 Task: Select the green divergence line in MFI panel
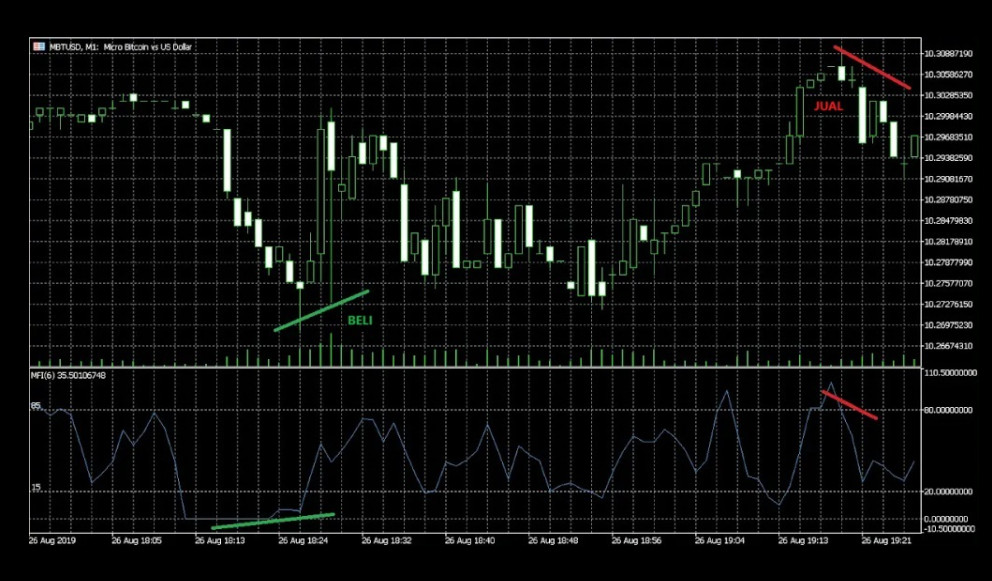[x=272, y=521]
